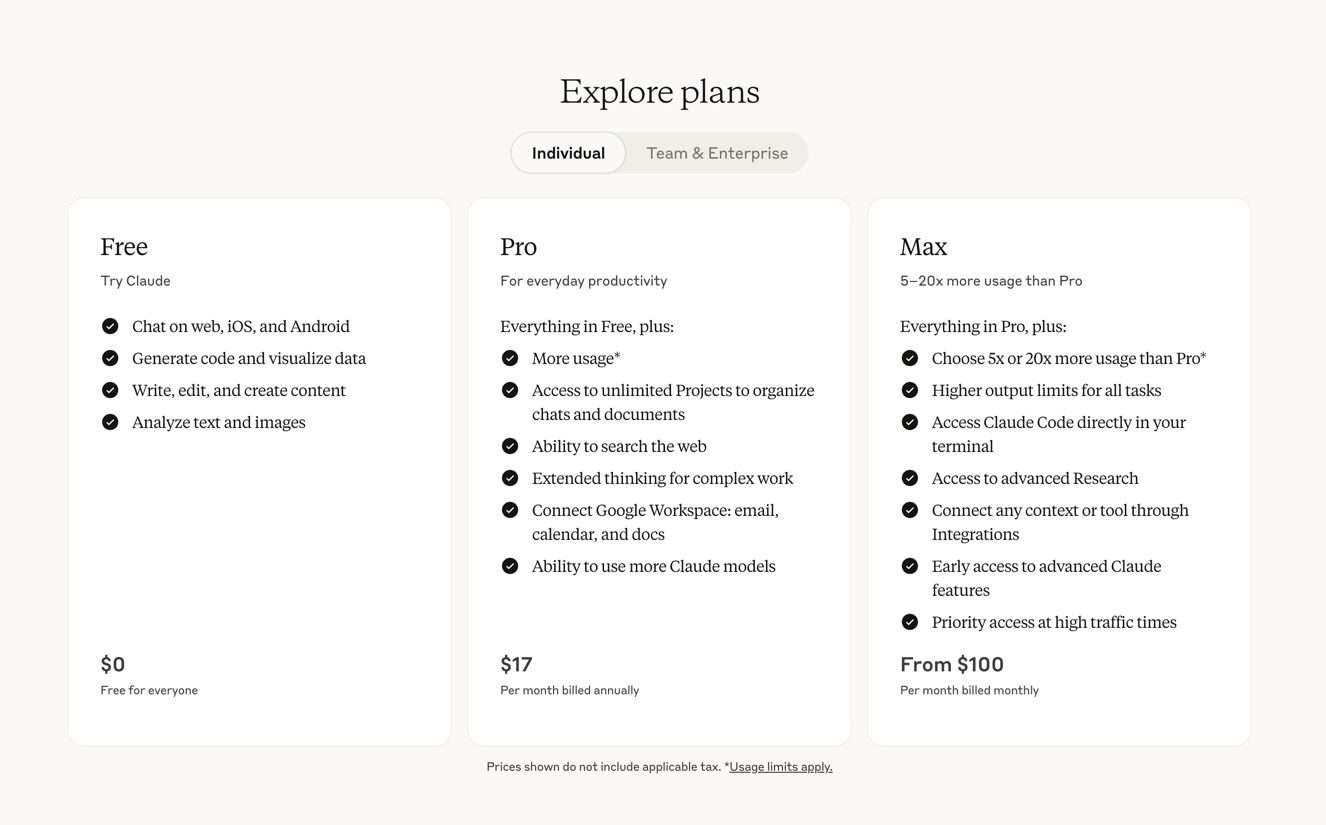Click checkmark icon next to "Extended thinking for complex work"
Image resolution: width=1326 pixels, height=825 pixels.
click(x=510, y=478)
